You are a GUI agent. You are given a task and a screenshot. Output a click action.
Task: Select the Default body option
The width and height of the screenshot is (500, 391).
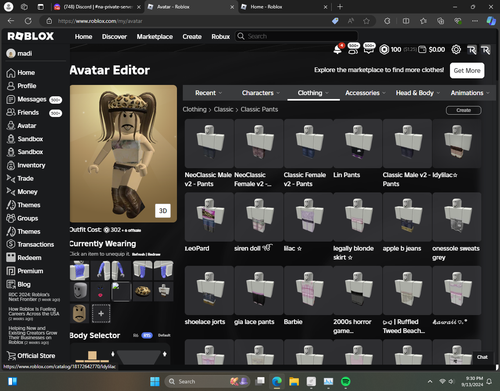pos(164,335)
